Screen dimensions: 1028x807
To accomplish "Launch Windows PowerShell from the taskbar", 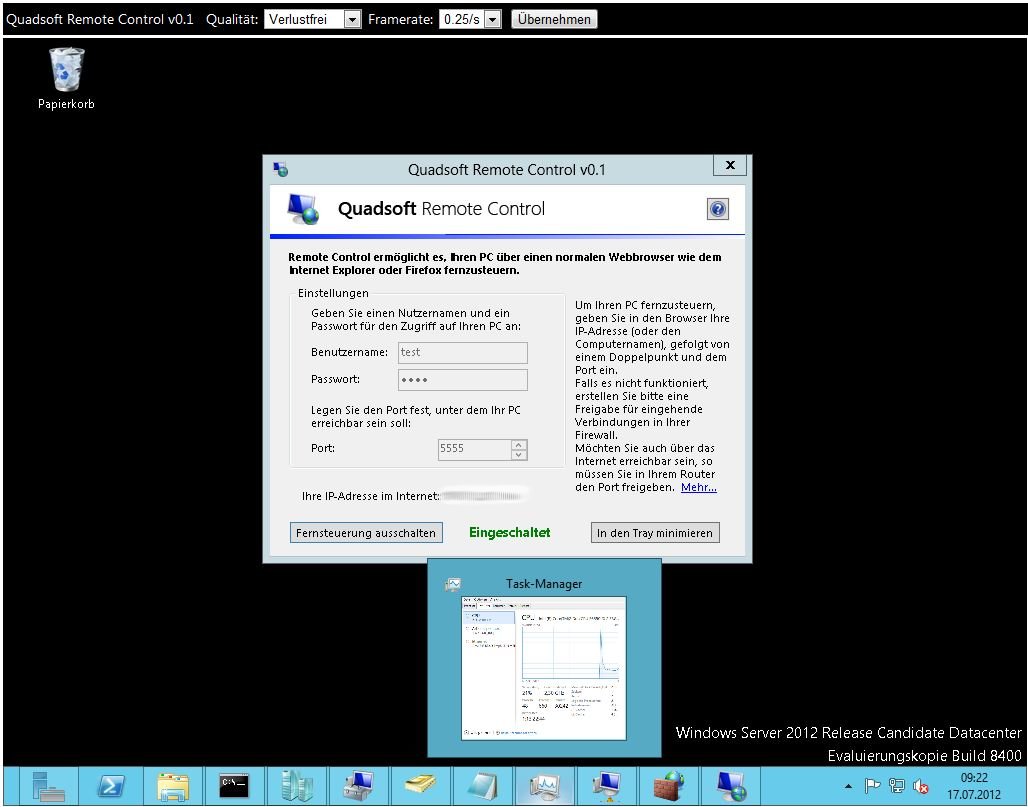I will 111,786.
